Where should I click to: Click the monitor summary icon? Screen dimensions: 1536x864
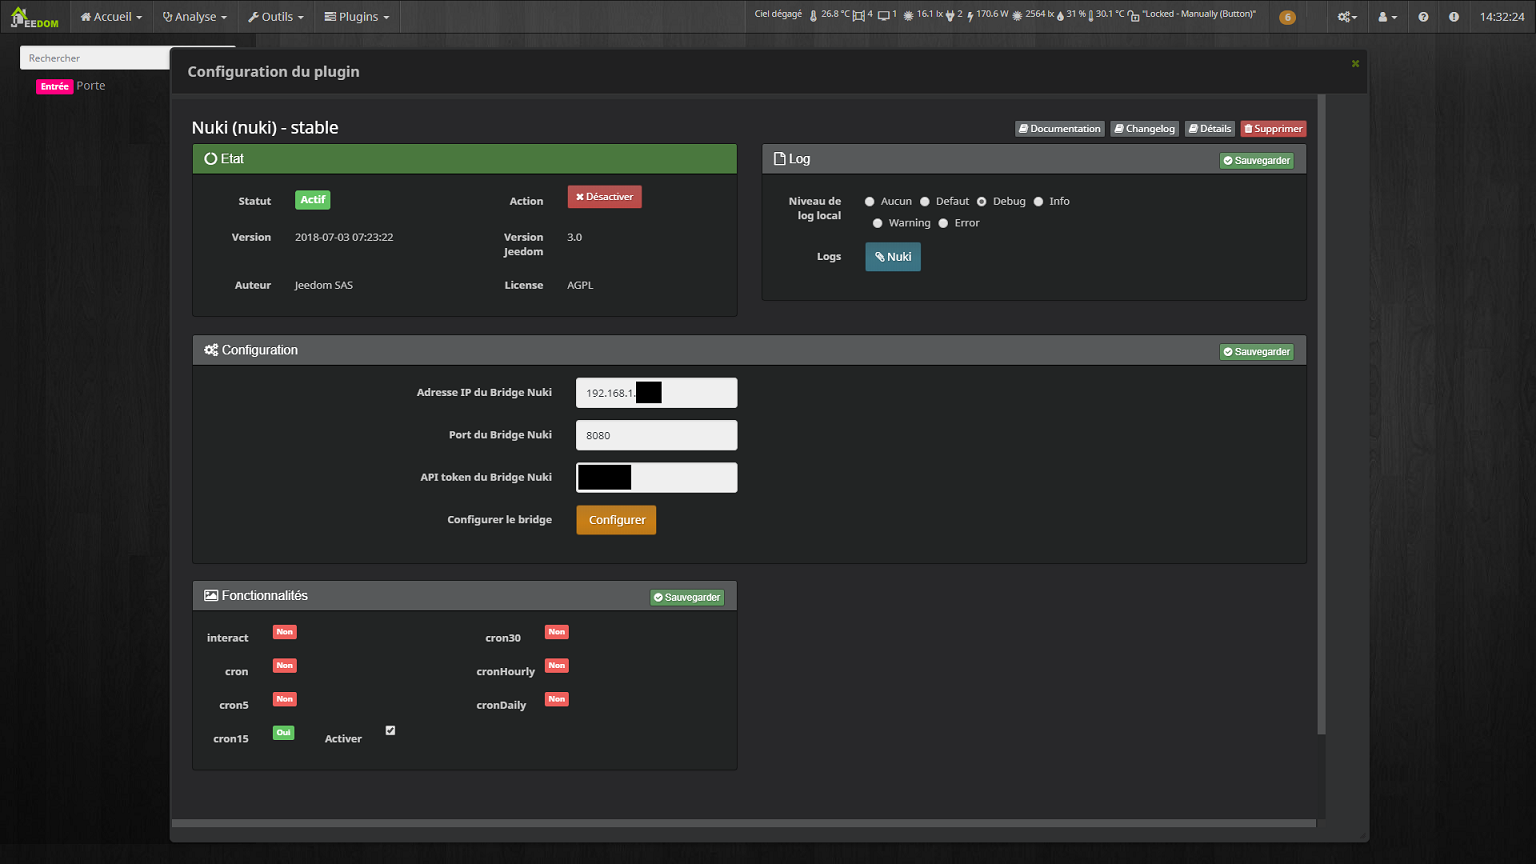point(883,15)
